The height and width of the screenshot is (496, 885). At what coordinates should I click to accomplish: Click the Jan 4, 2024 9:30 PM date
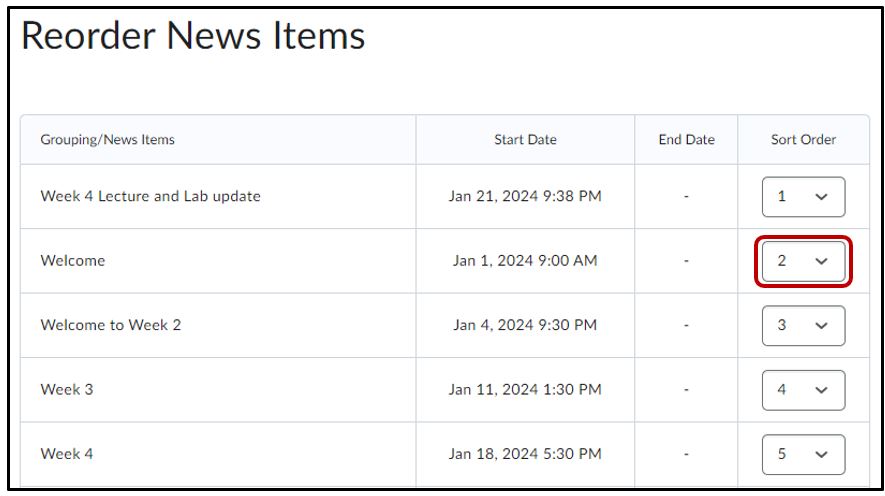525,325
